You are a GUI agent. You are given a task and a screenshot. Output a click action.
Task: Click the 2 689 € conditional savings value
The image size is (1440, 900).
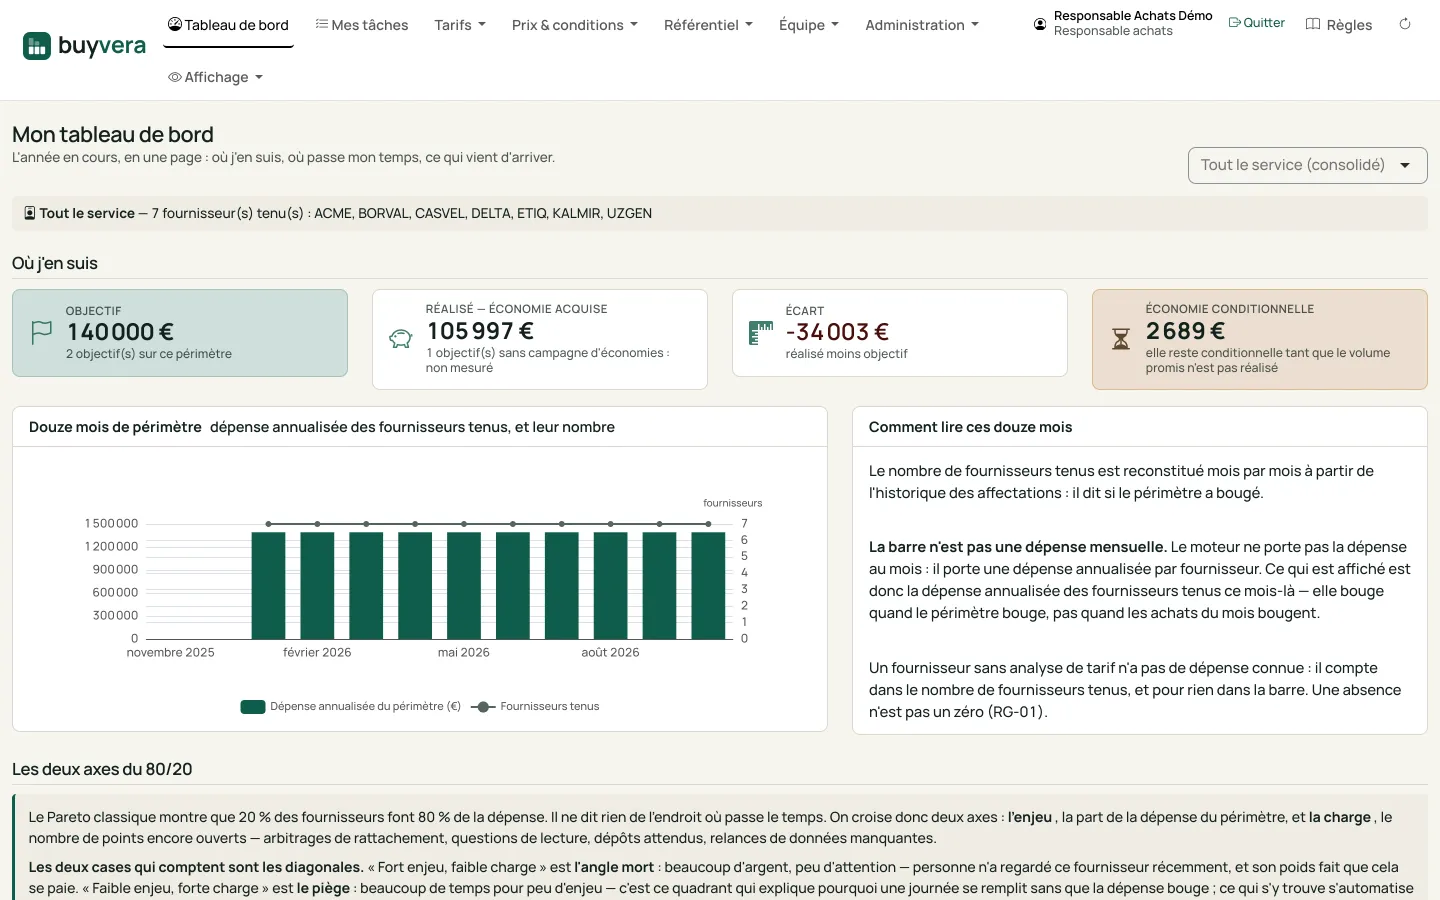(1185, 331)
